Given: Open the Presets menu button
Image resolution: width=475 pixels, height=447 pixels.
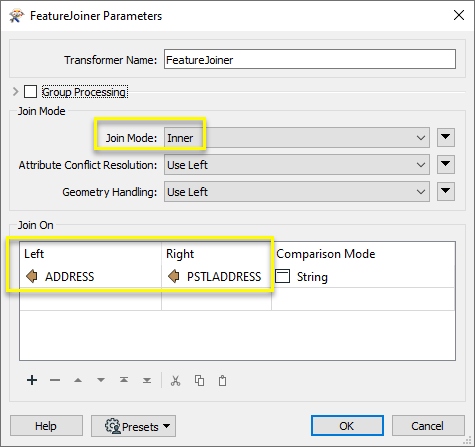Looking at the screenshot, I should (x=133, y=426).
